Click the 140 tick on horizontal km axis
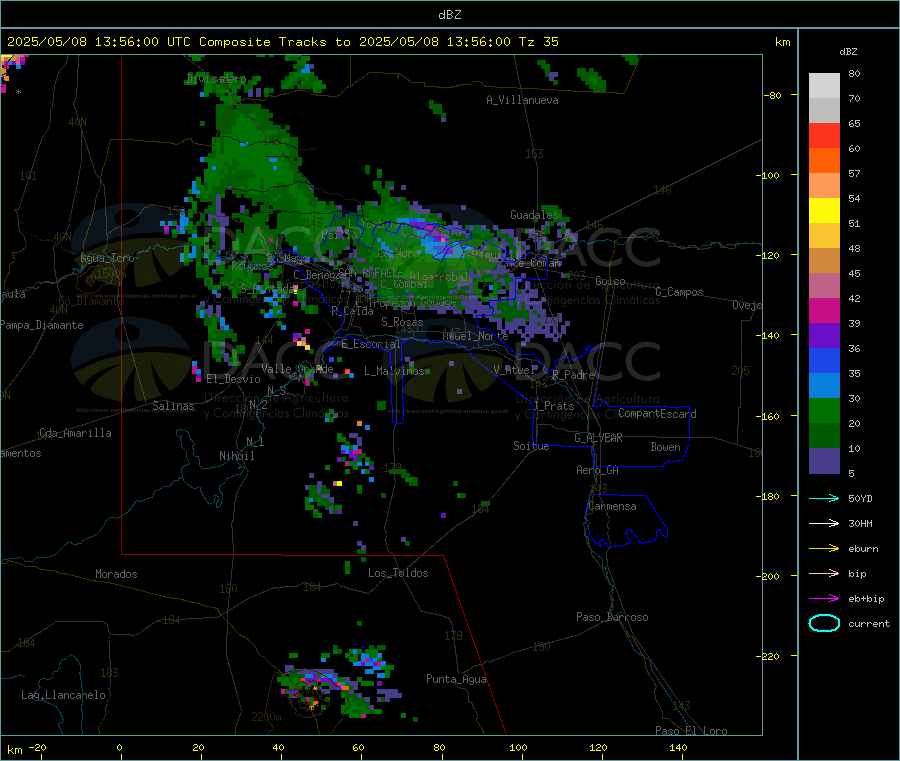Viewport: 900px width, 761px height. (678, 747)
